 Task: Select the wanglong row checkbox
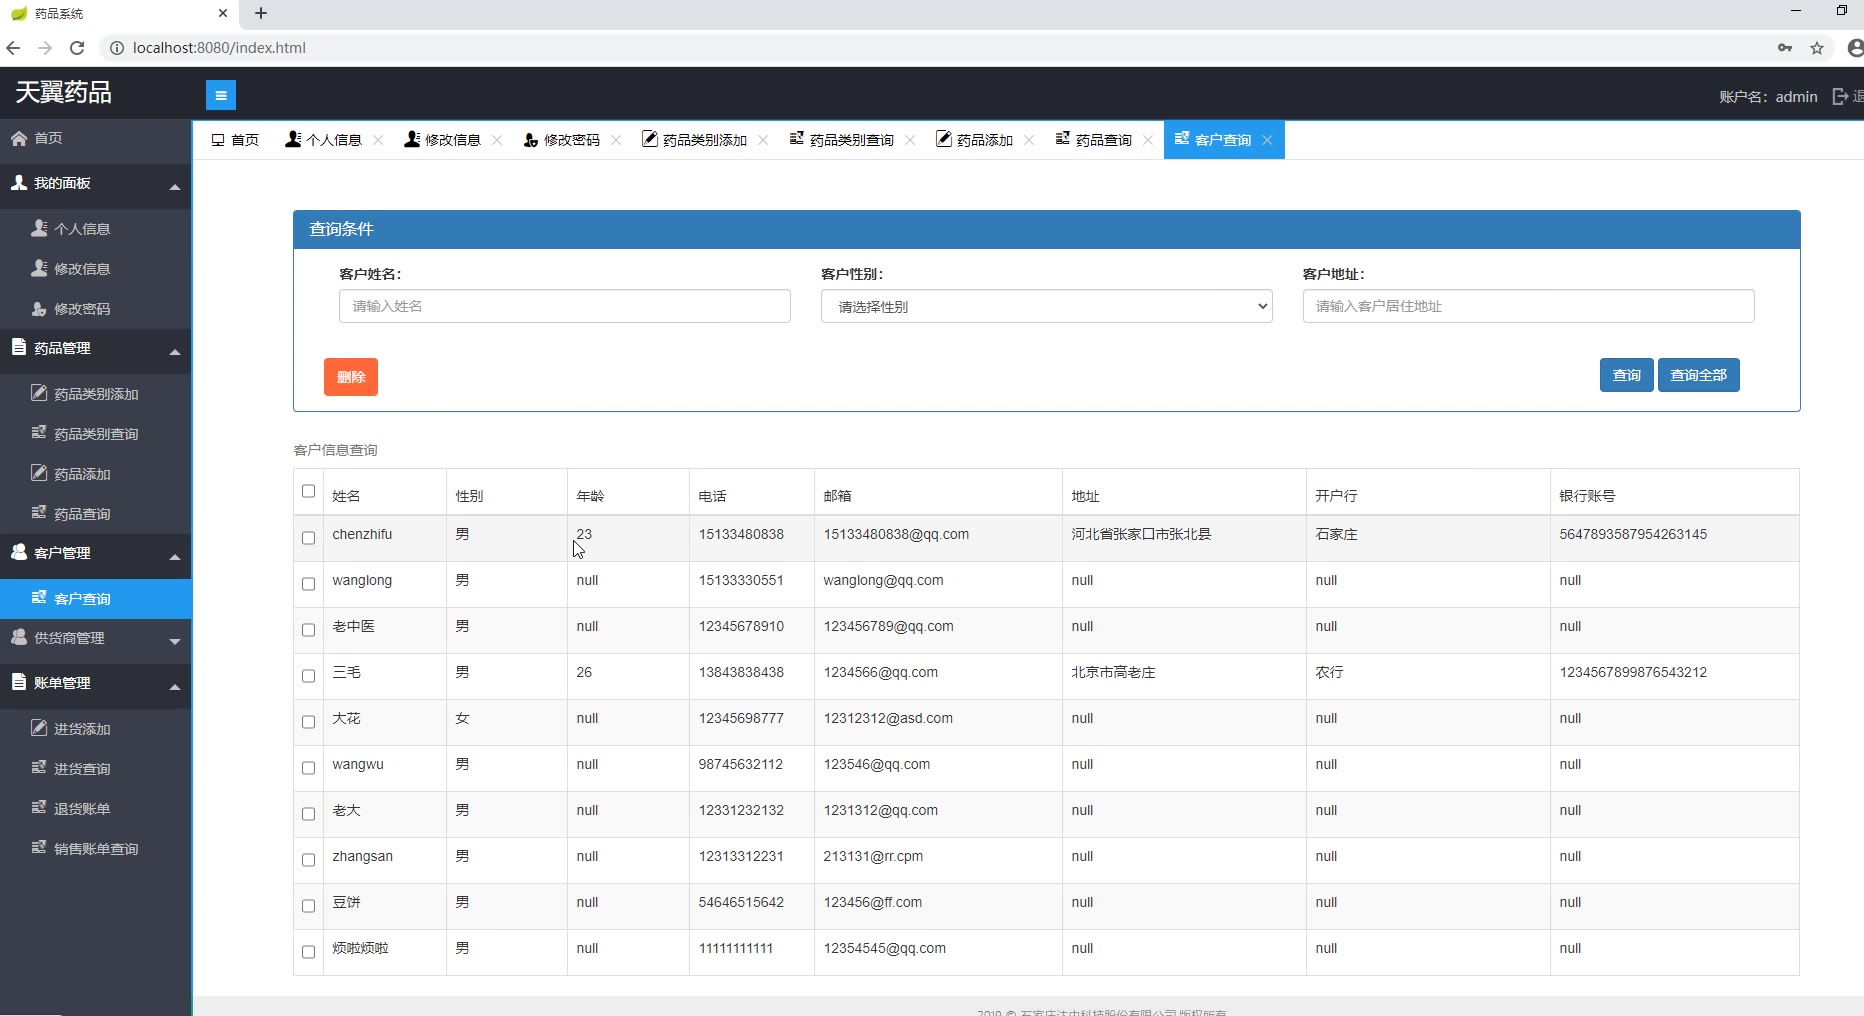(308, 584)
